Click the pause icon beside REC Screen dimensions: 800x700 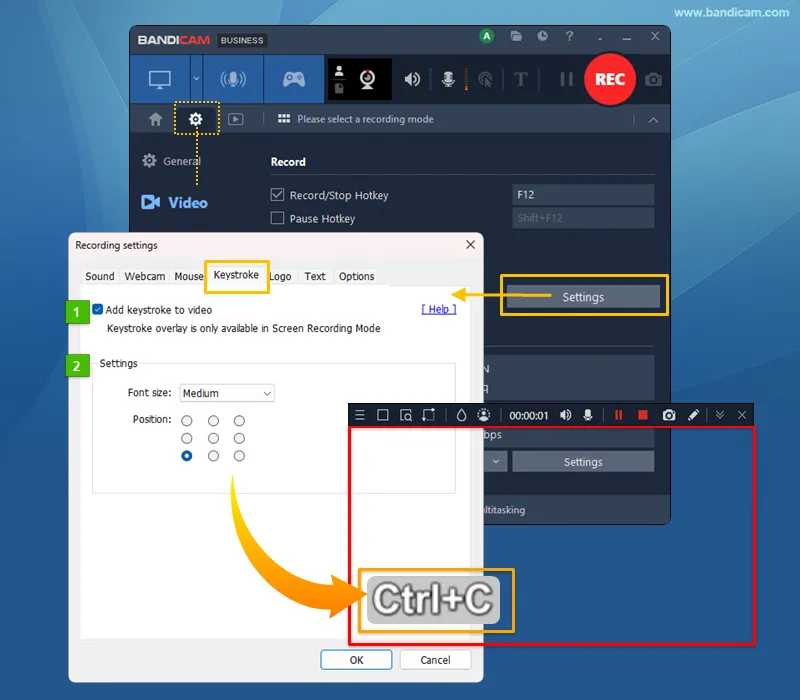tap(566, 79)
